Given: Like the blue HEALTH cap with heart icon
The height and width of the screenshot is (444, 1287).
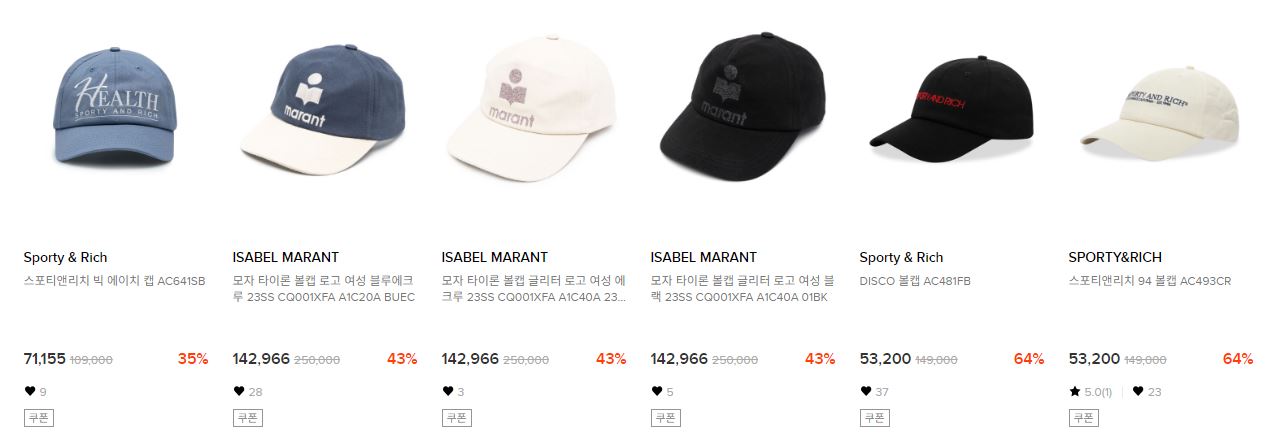Looking at the screenshot, I should [29, 391].
